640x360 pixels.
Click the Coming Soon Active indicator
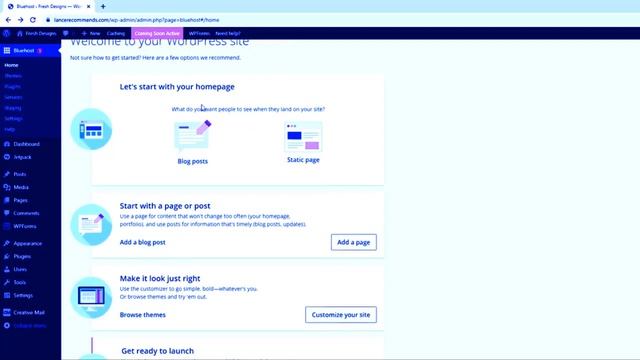[157, 33]
